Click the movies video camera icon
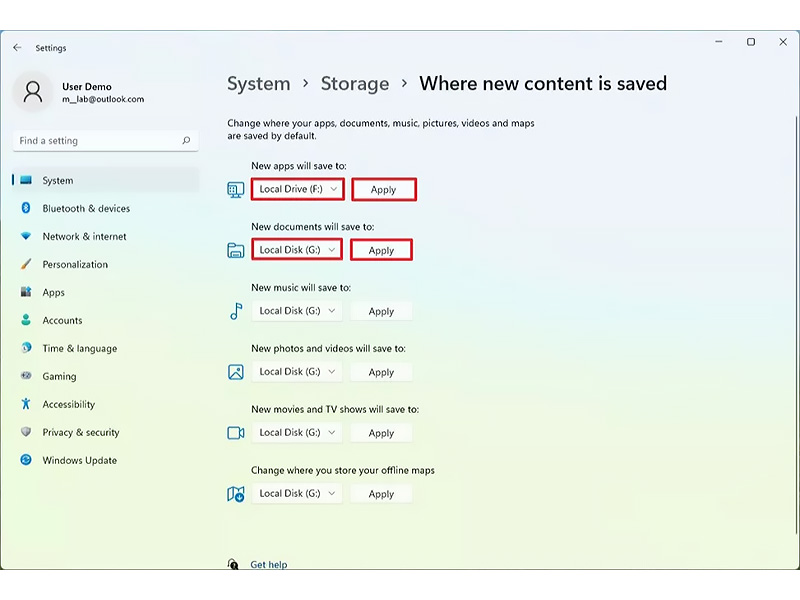 coord(236,433)
